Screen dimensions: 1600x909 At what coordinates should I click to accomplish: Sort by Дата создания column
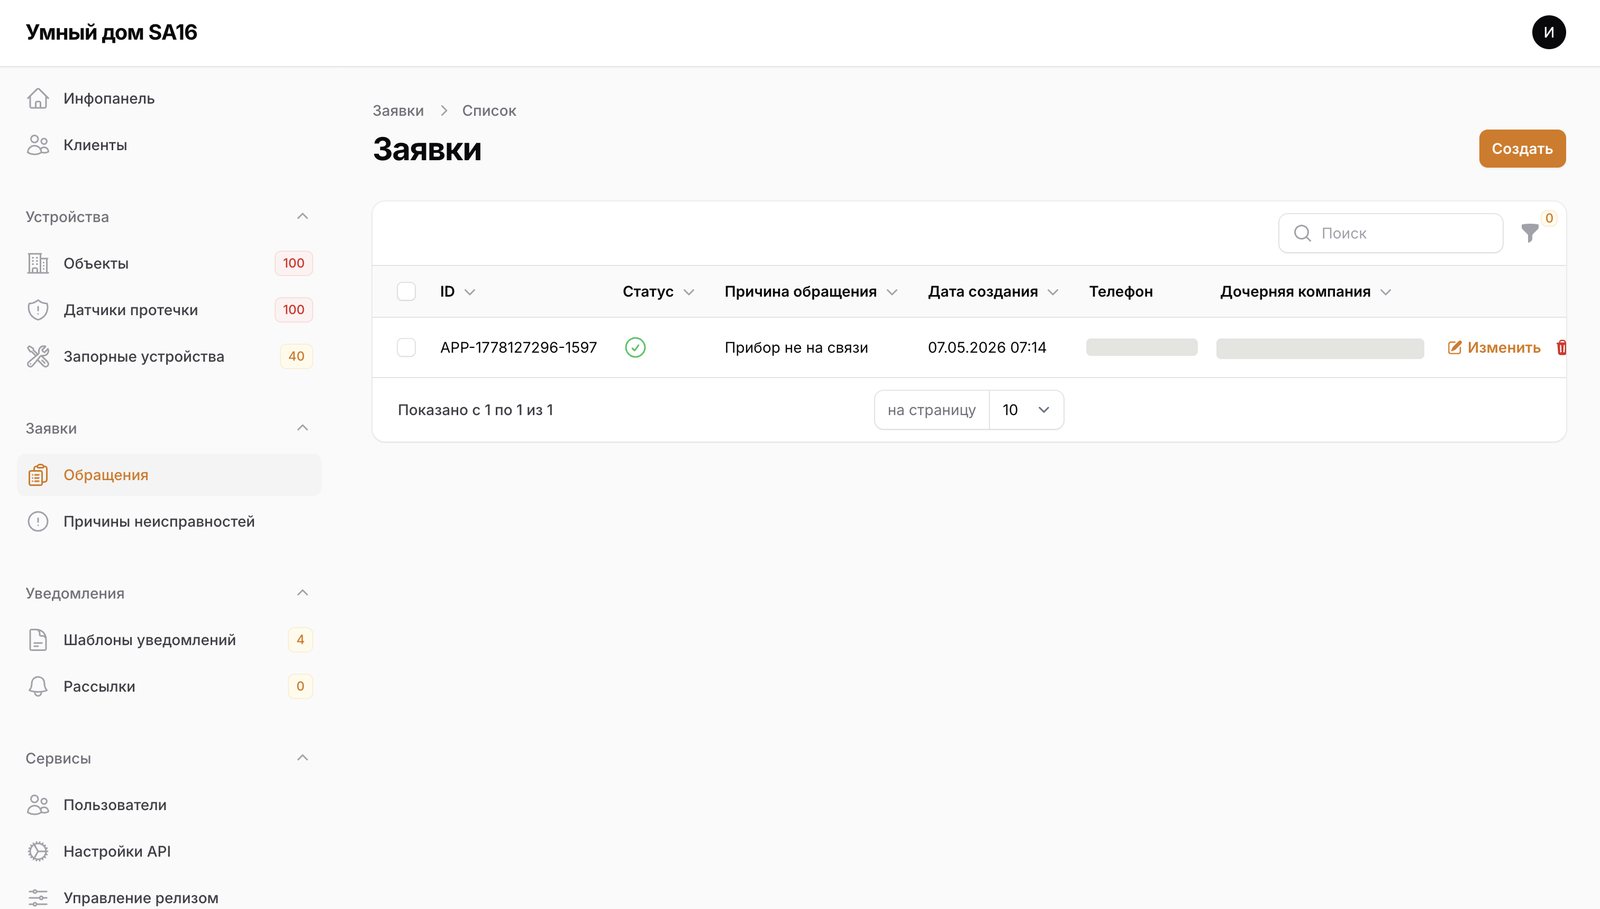[993, 291]
